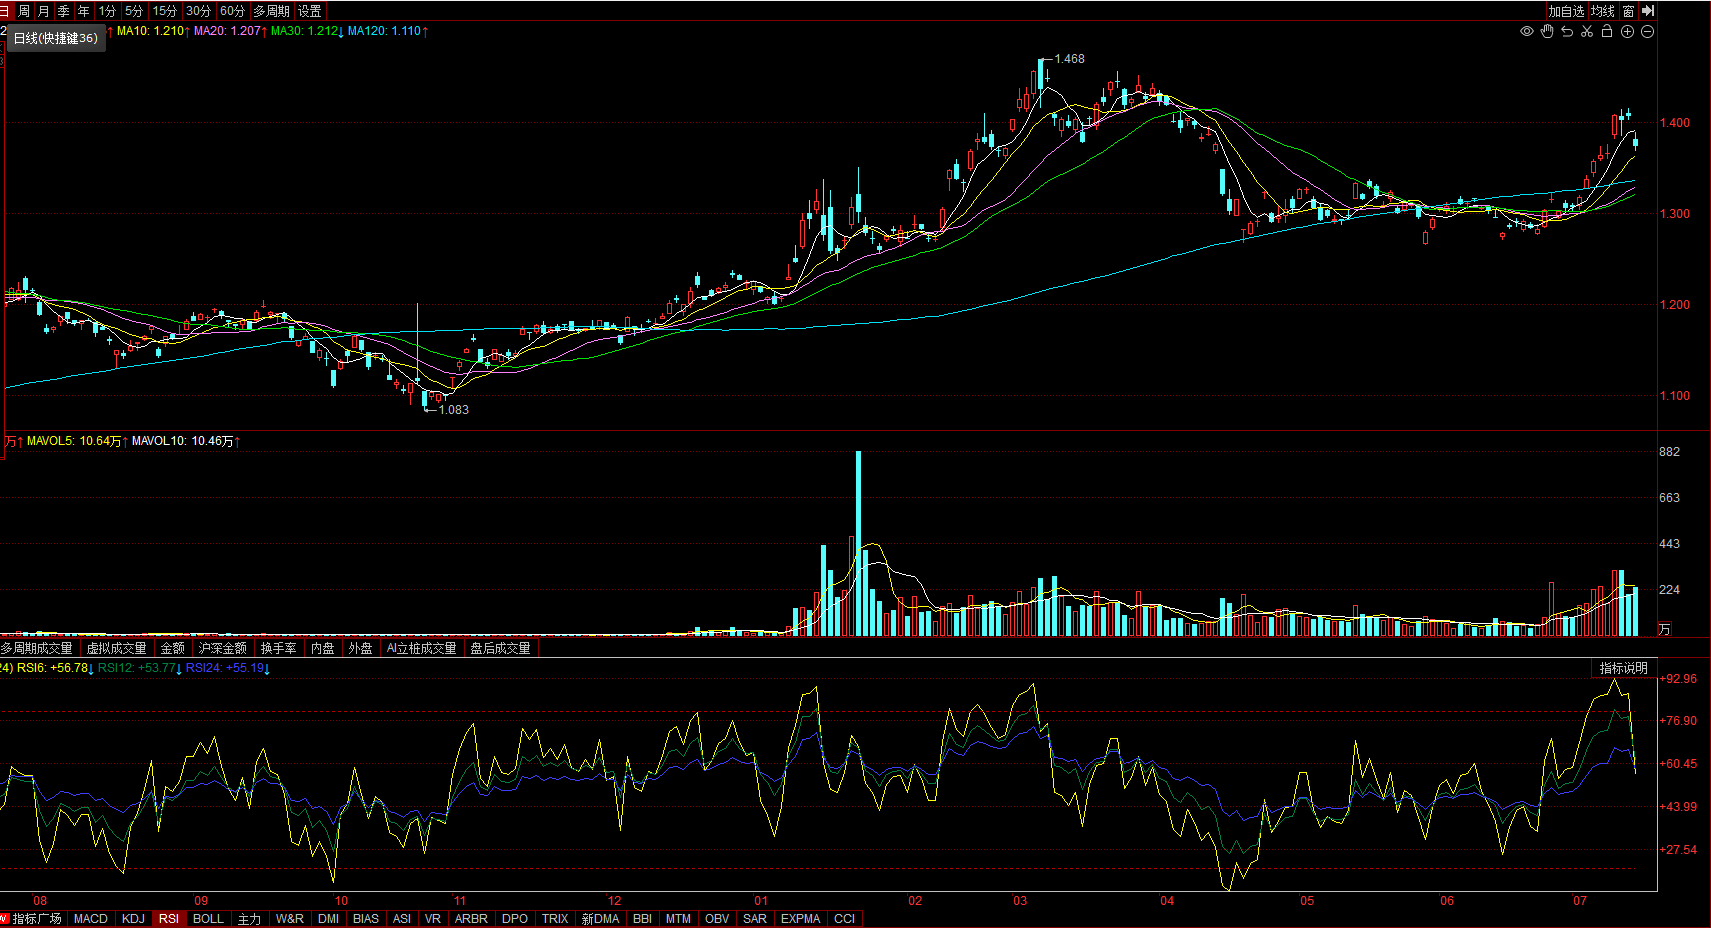
Task: Open the 多周期 multi-period view
Action: (271, 11)
